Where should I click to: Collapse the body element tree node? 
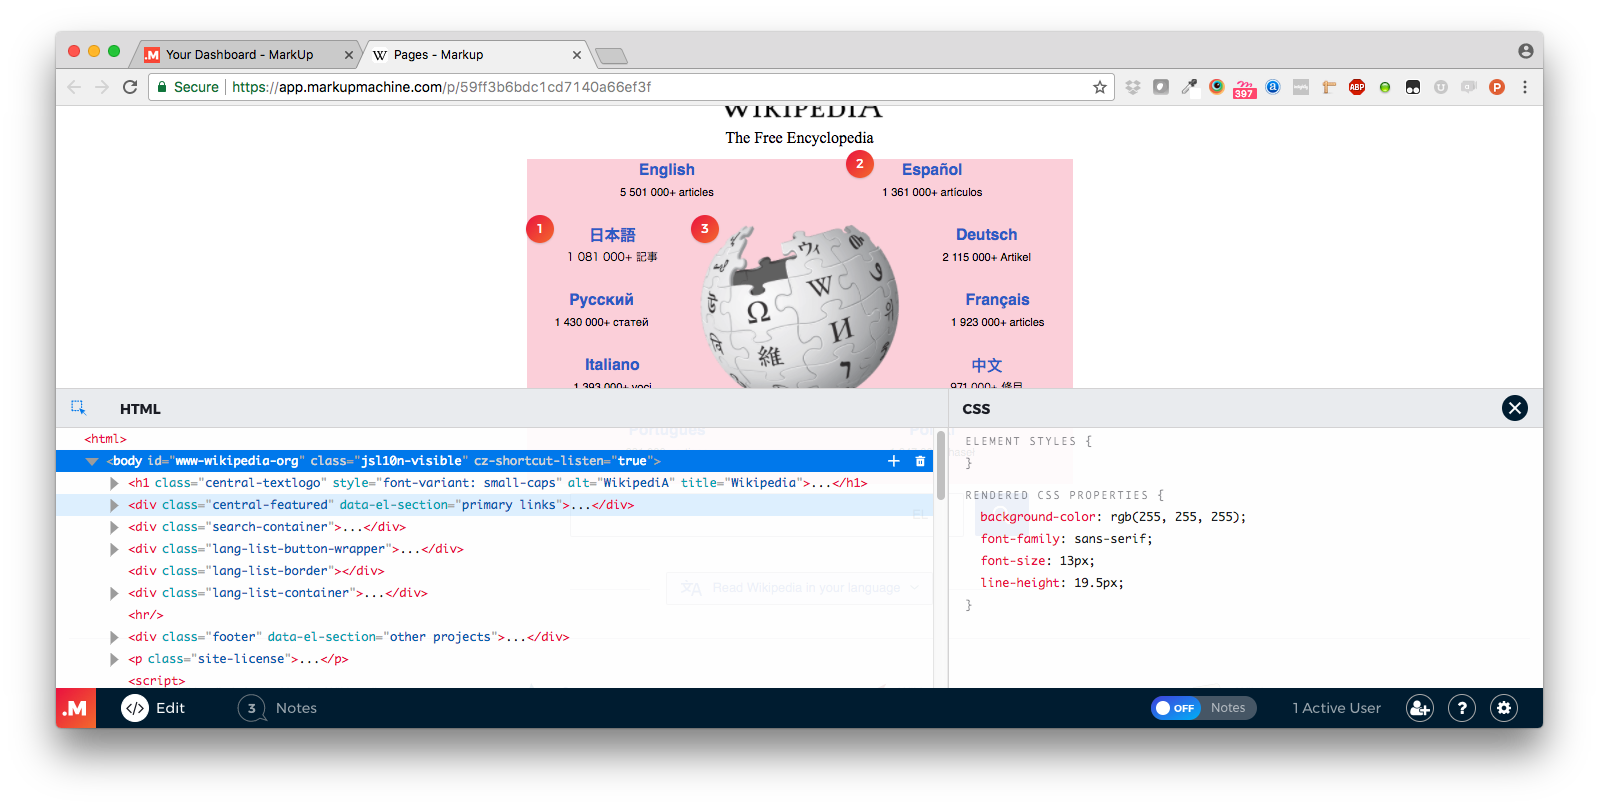pos(92,461)
